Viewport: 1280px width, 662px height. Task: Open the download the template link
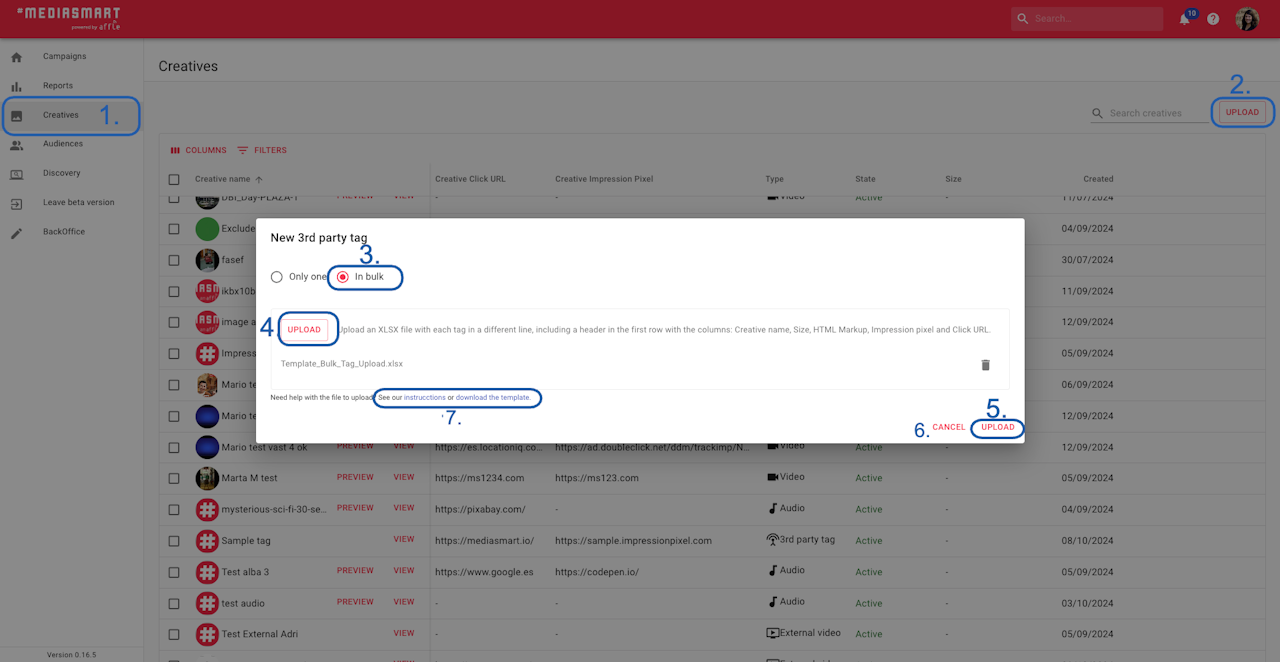[x=493, y=398]
